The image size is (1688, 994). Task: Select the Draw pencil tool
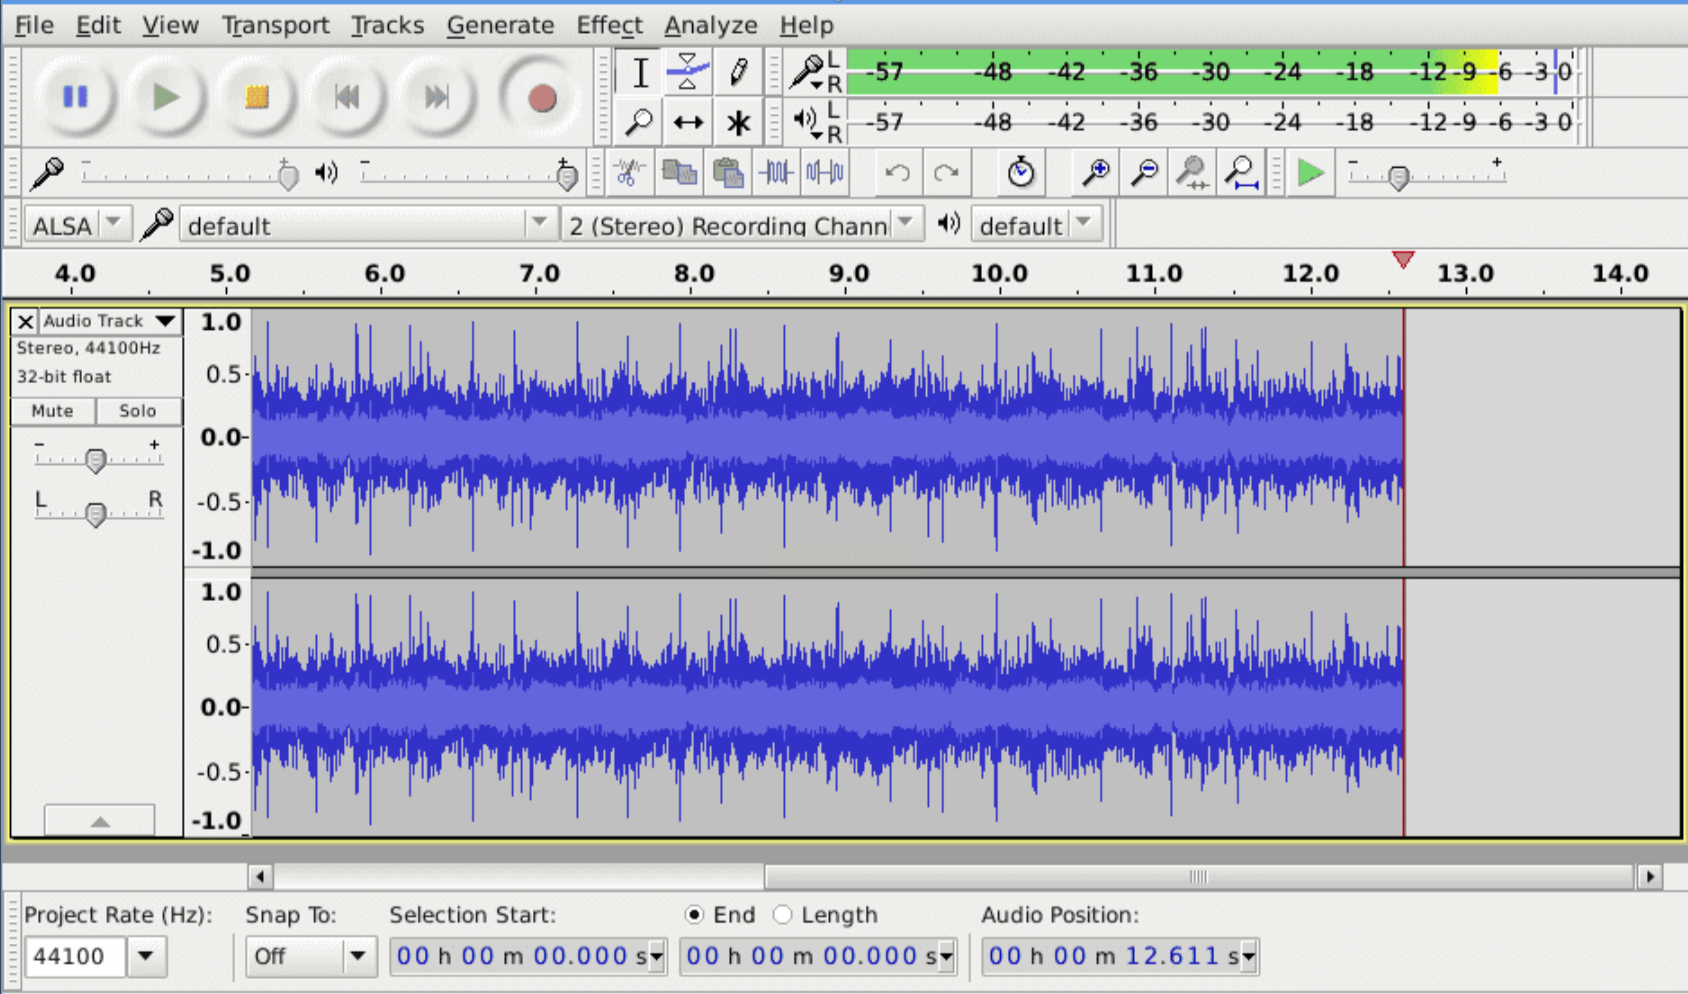coord(738,72)
